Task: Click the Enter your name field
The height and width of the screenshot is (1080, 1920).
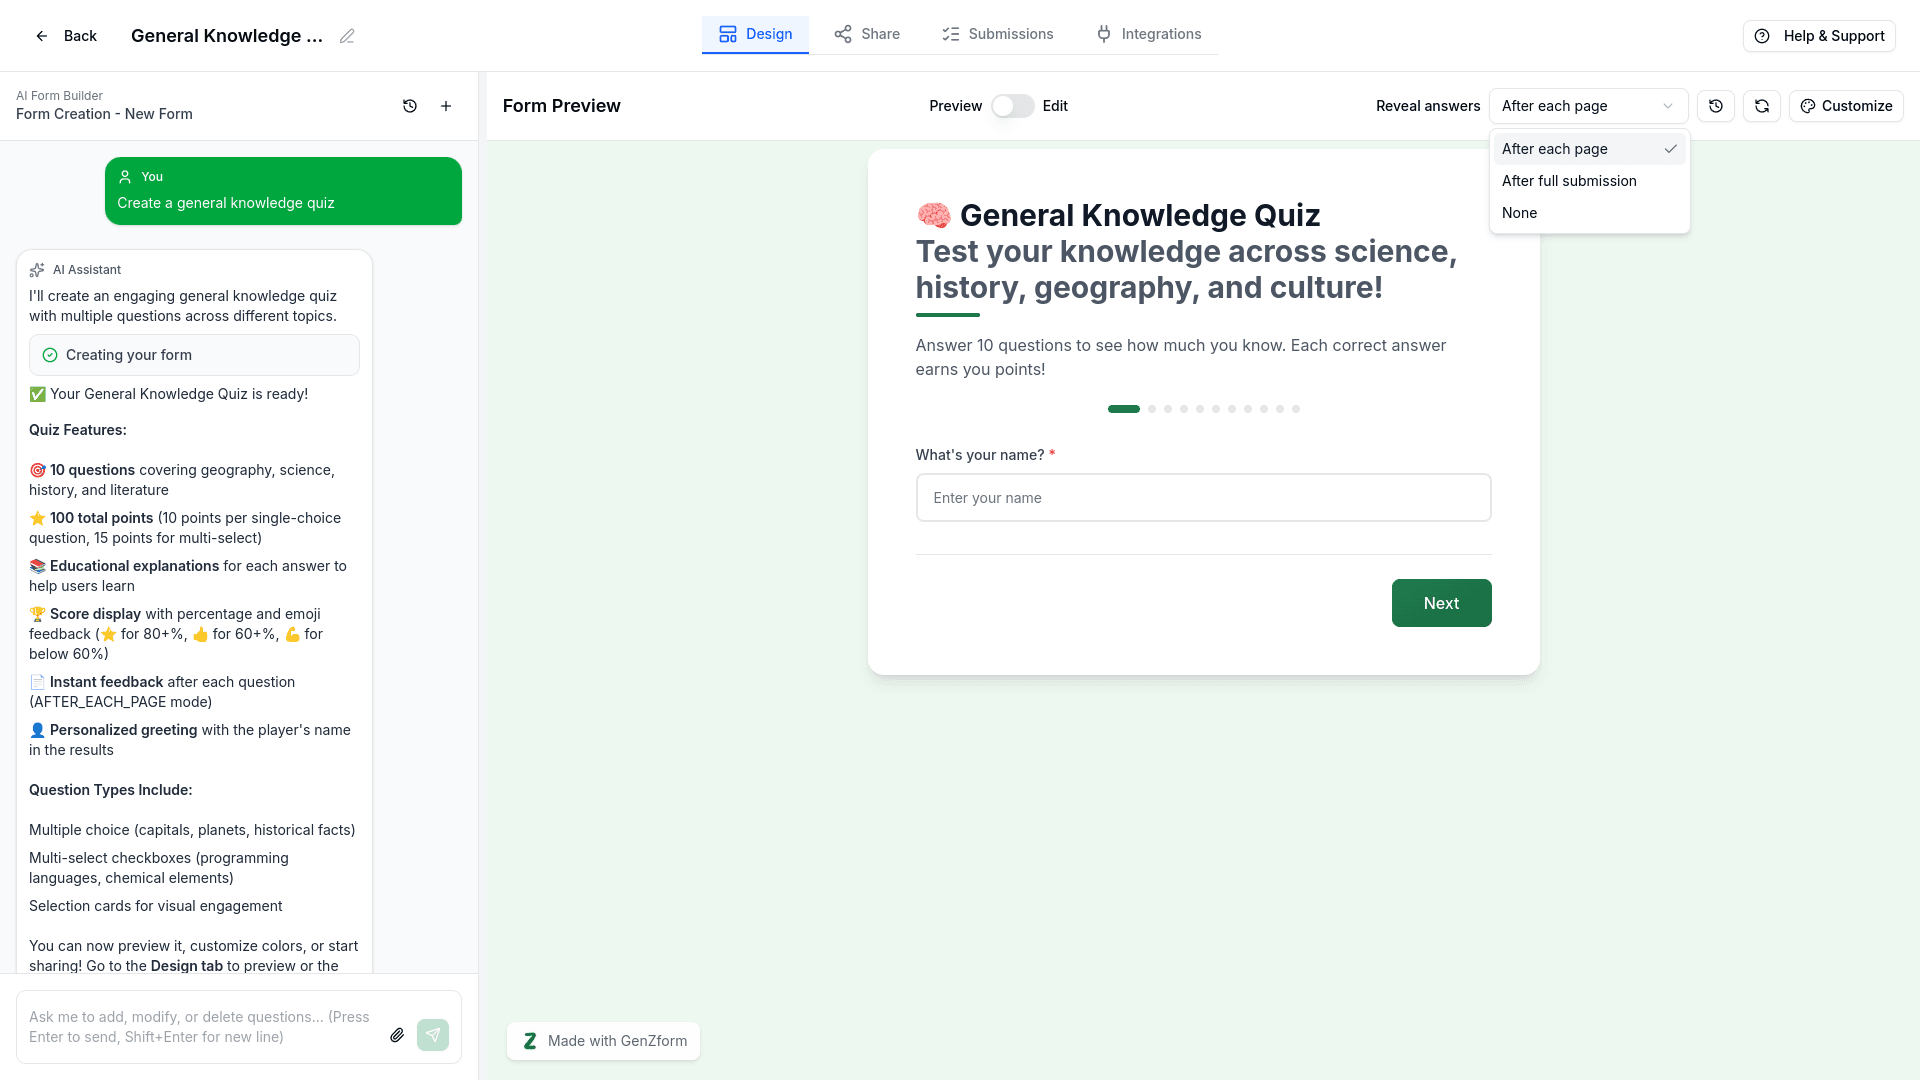Action: pyautogui.click(x=1203, y=497)
